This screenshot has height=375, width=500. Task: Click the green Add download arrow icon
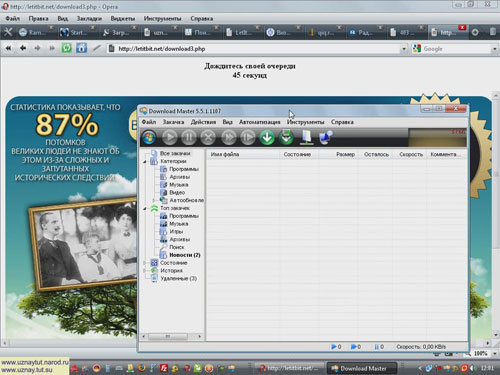tap(267, 137)
